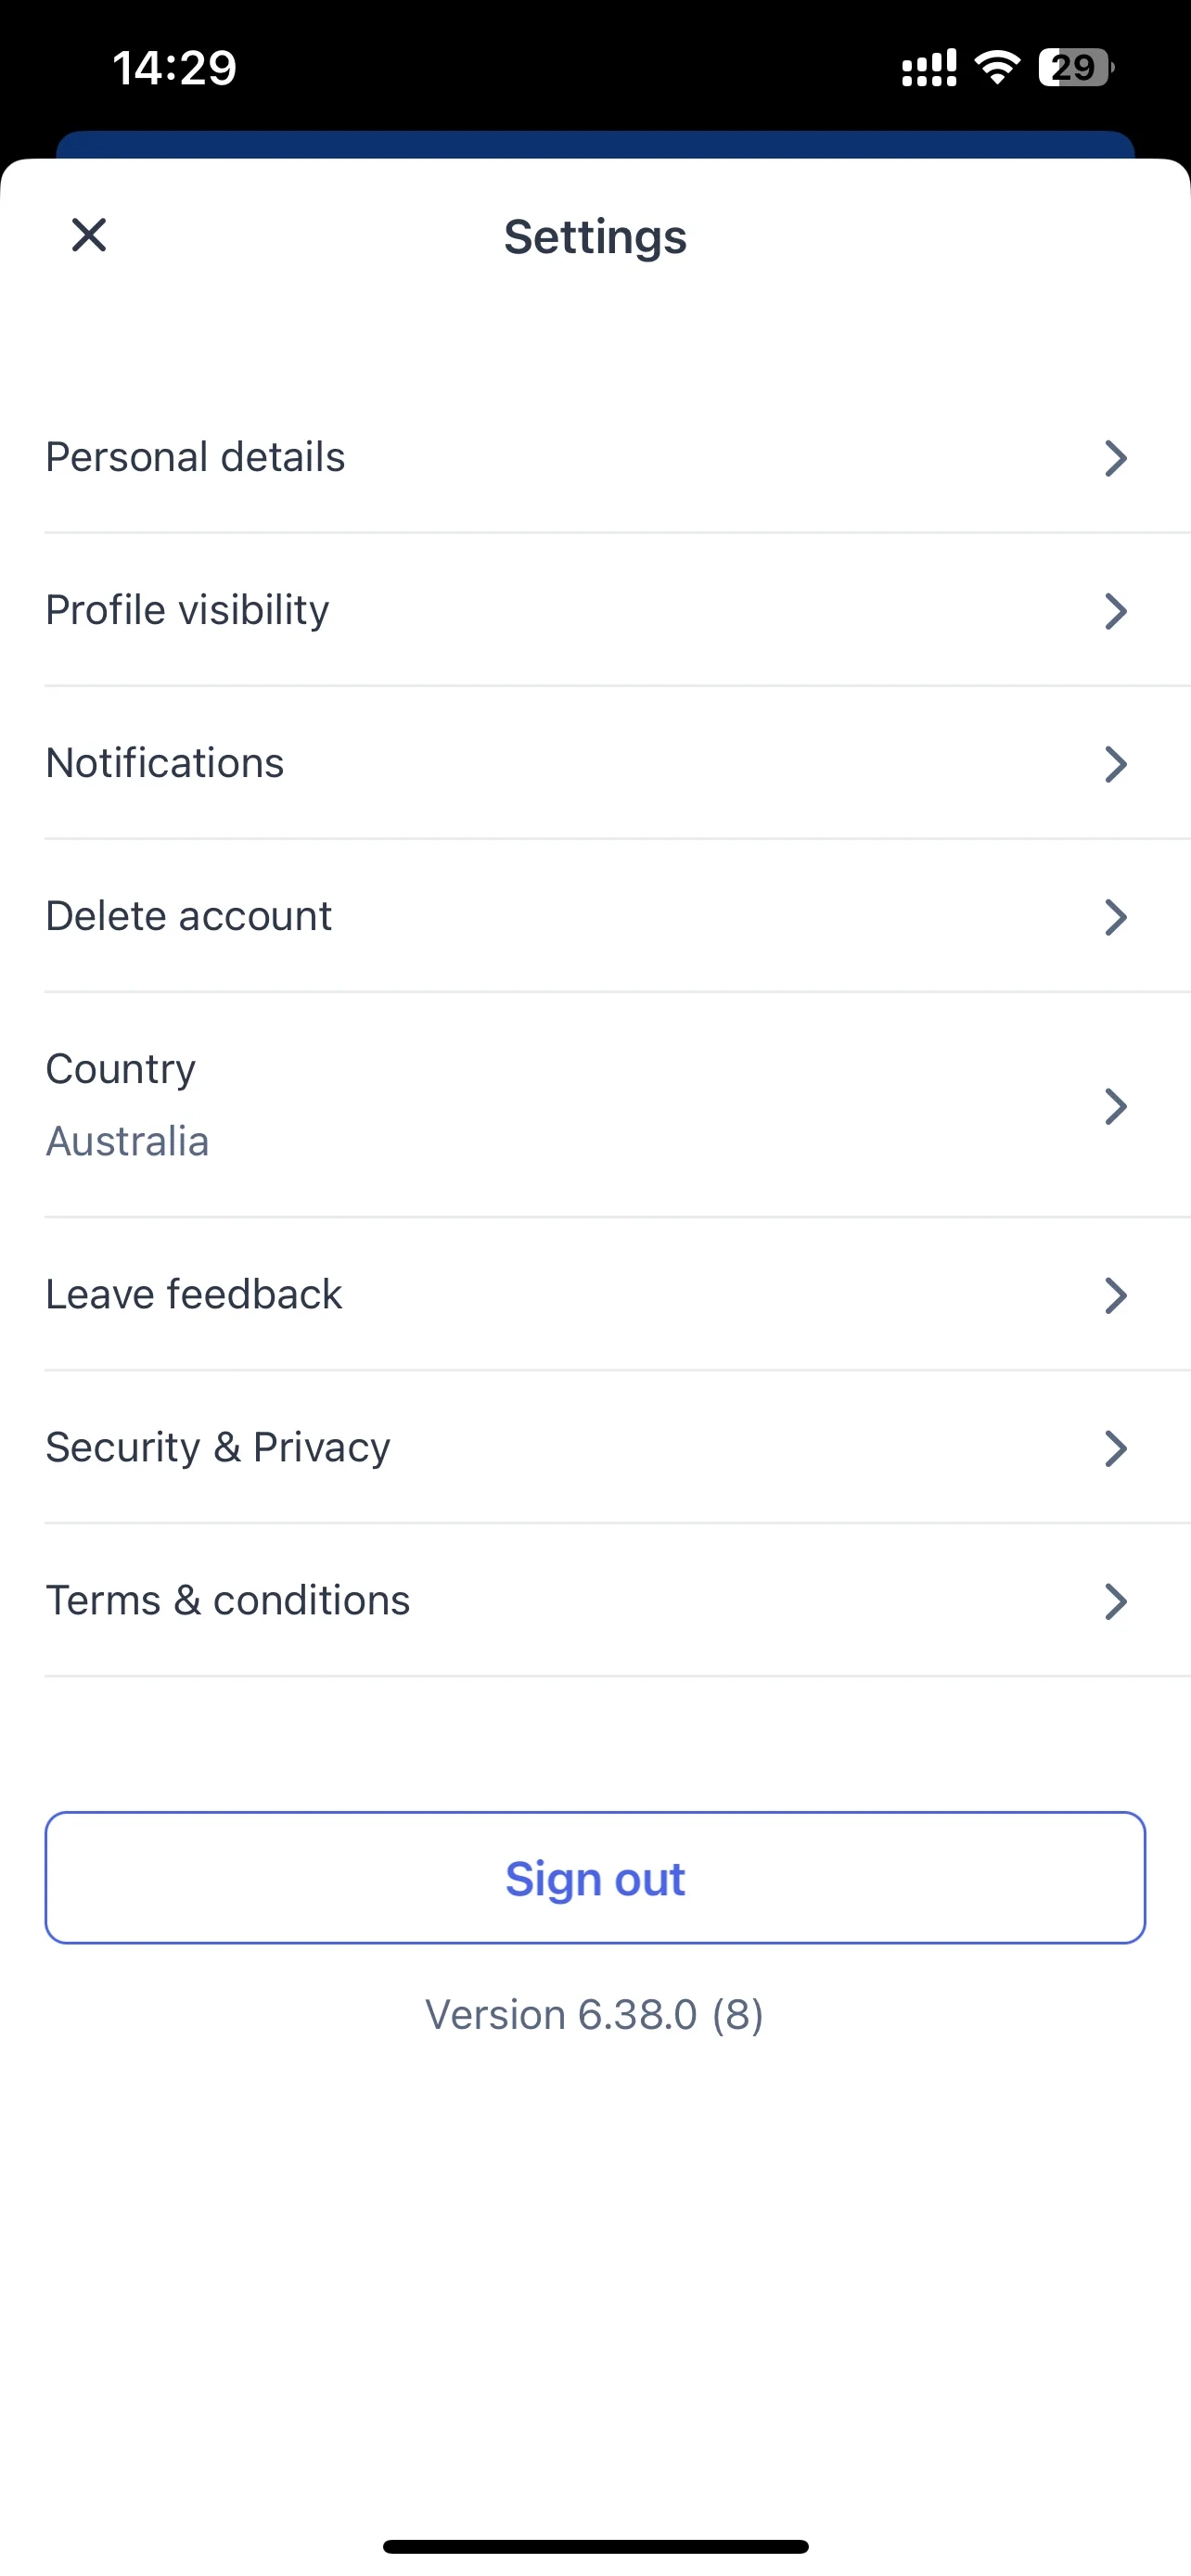Tap the chevron beside Security & Privacy
This screenshot has width=1191, height=2576.
(x=1115, y=1448)
